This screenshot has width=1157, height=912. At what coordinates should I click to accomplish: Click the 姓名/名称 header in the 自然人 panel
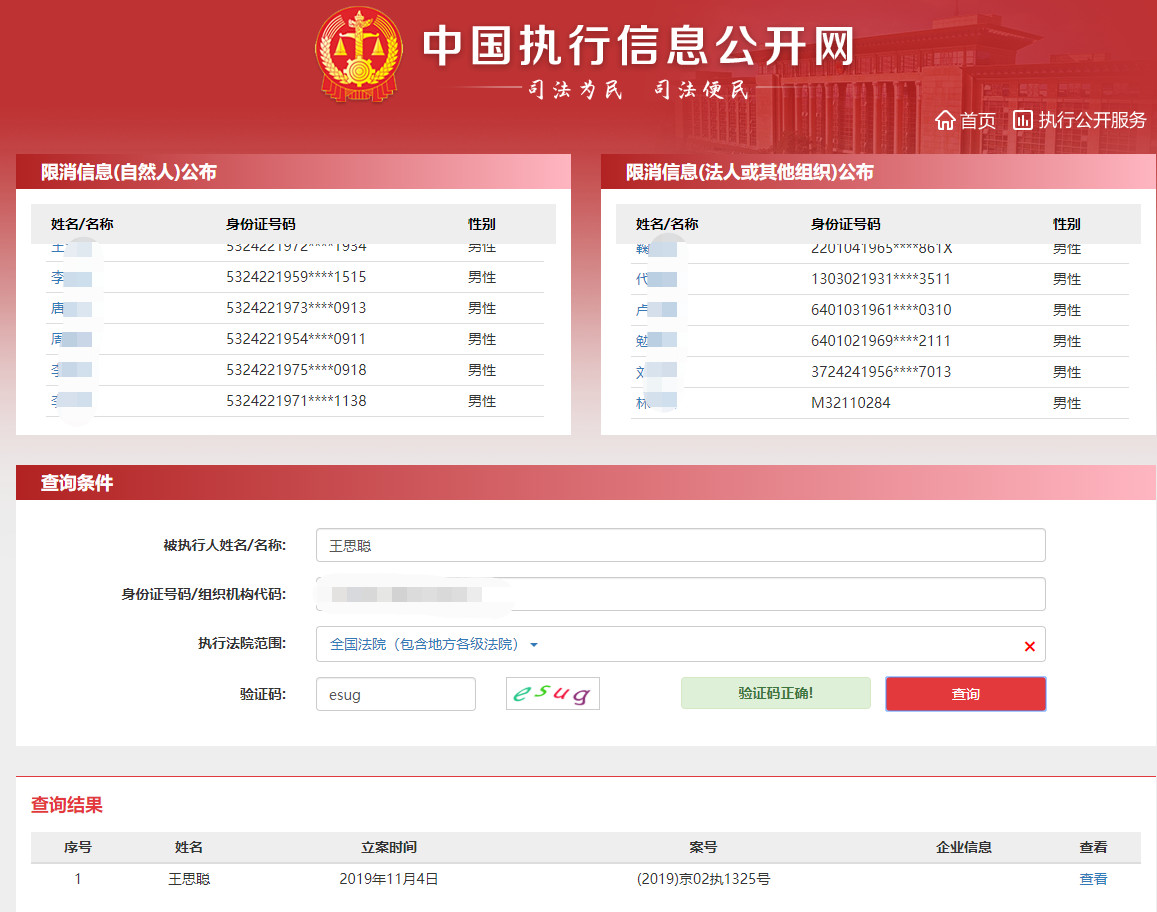[82, 224]
